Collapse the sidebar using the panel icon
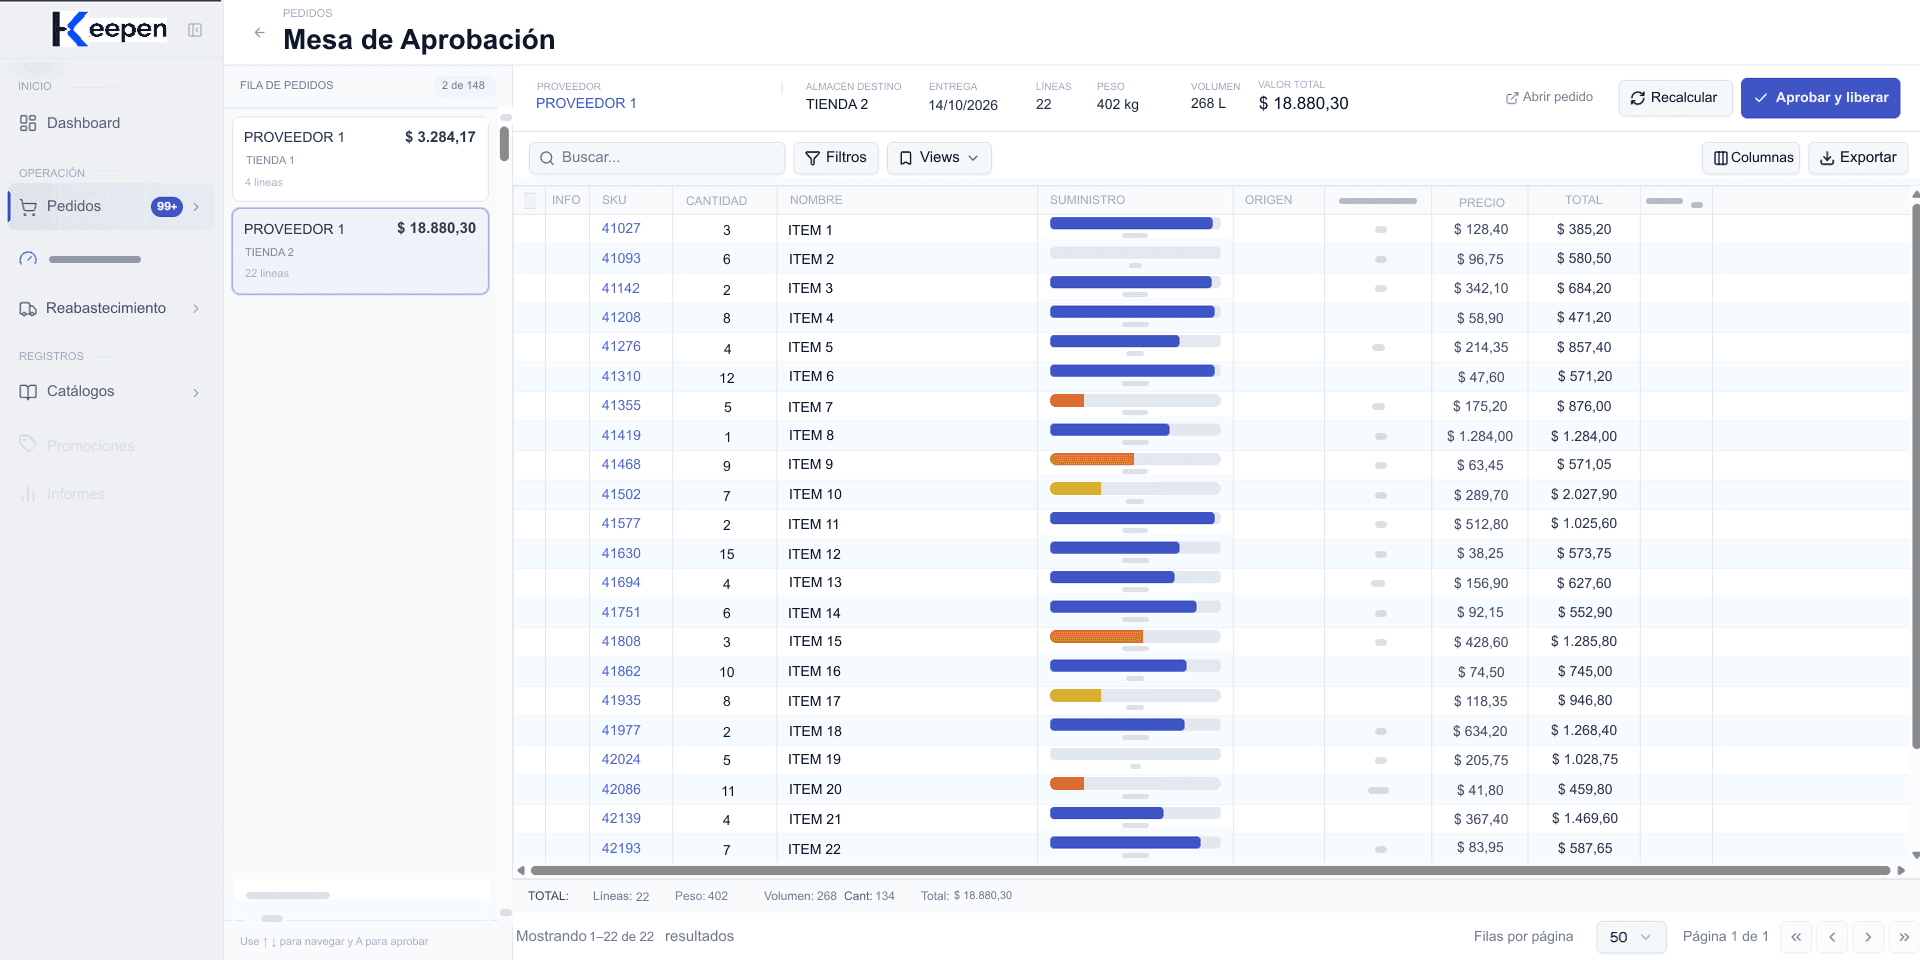Image resolution: width=1920 pixels, height=960 pixels. click(x=195, y=30)
